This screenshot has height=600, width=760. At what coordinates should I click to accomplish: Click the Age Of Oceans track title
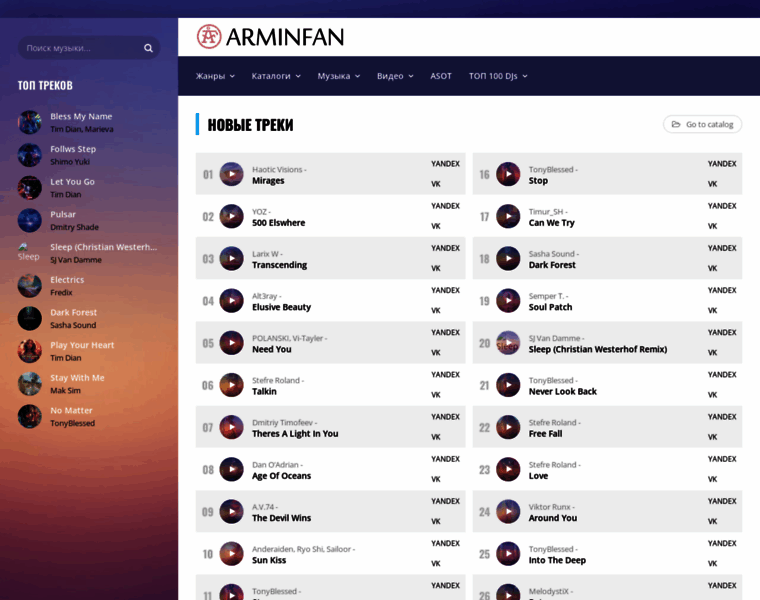pyautogui.click(x=281, y=476)
